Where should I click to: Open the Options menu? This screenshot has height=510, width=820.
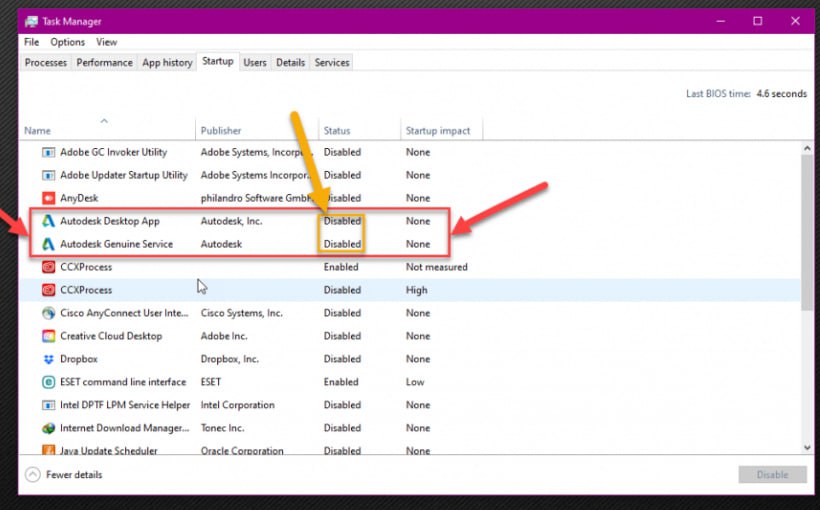(x=67, y=42)
